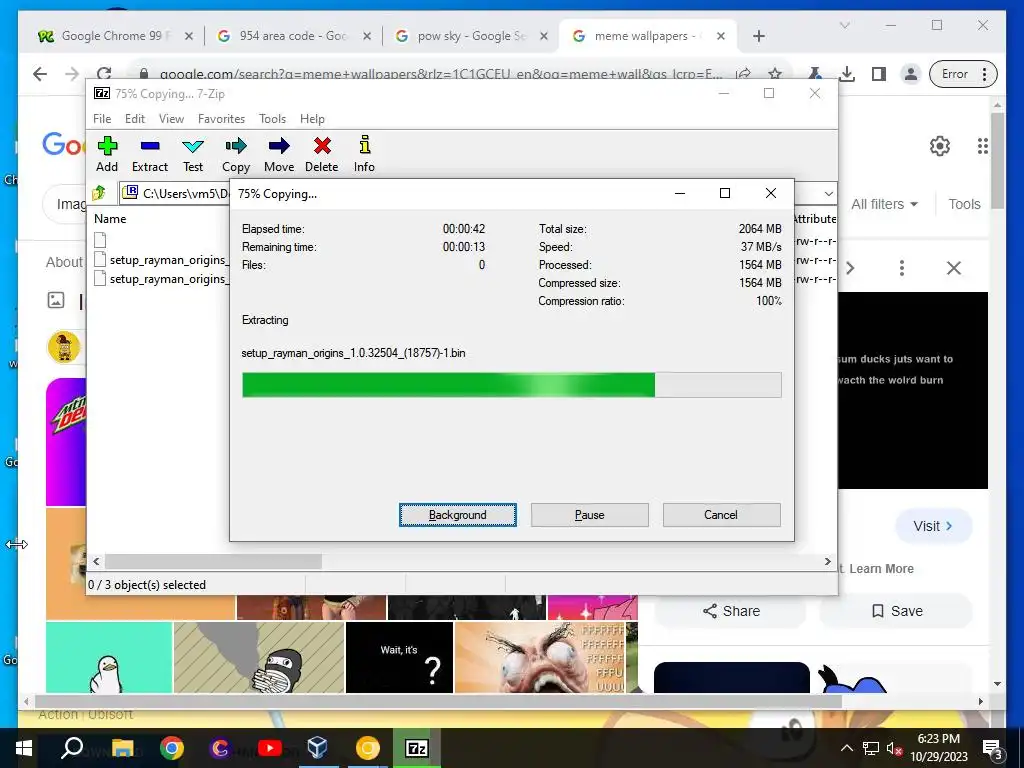Screen dimensions: 1024x768
Task: Open File Explorer from the taskbar
Action: click(x=122, y=748)
